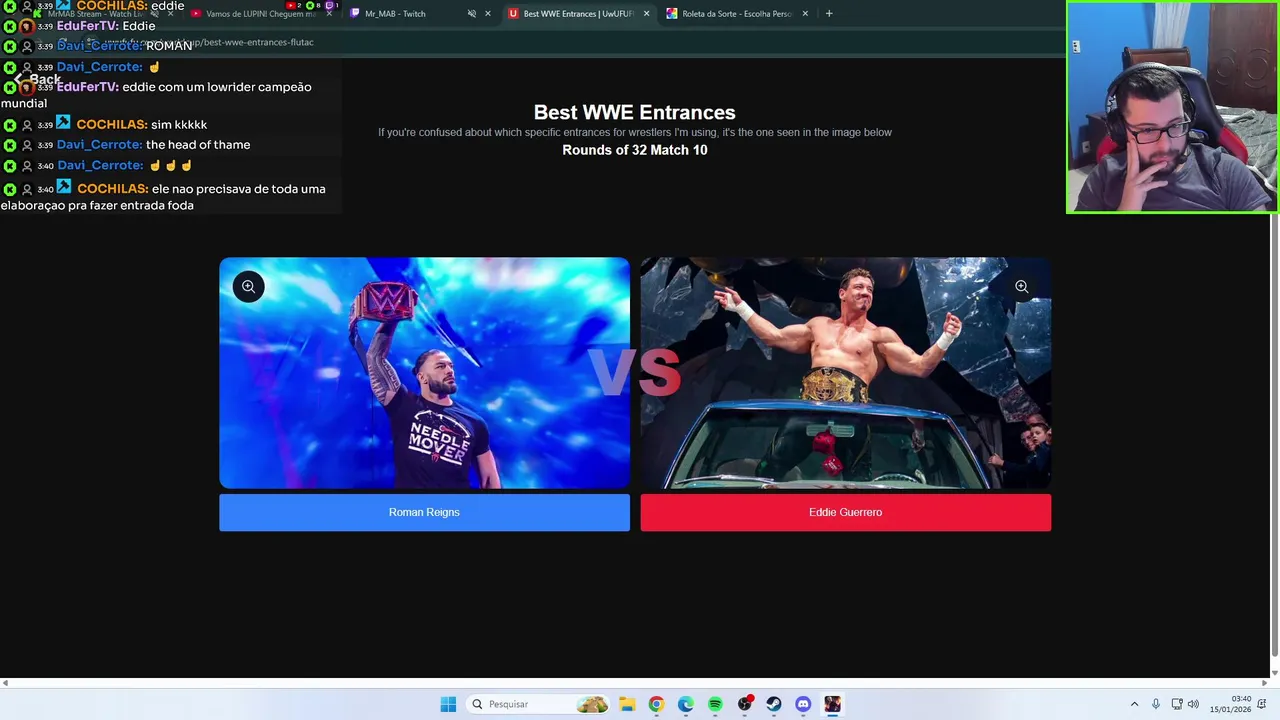This screenshot has width=1280, height=720.
Task: Open OBS Studio from taskbar
Action: point(744,704)
